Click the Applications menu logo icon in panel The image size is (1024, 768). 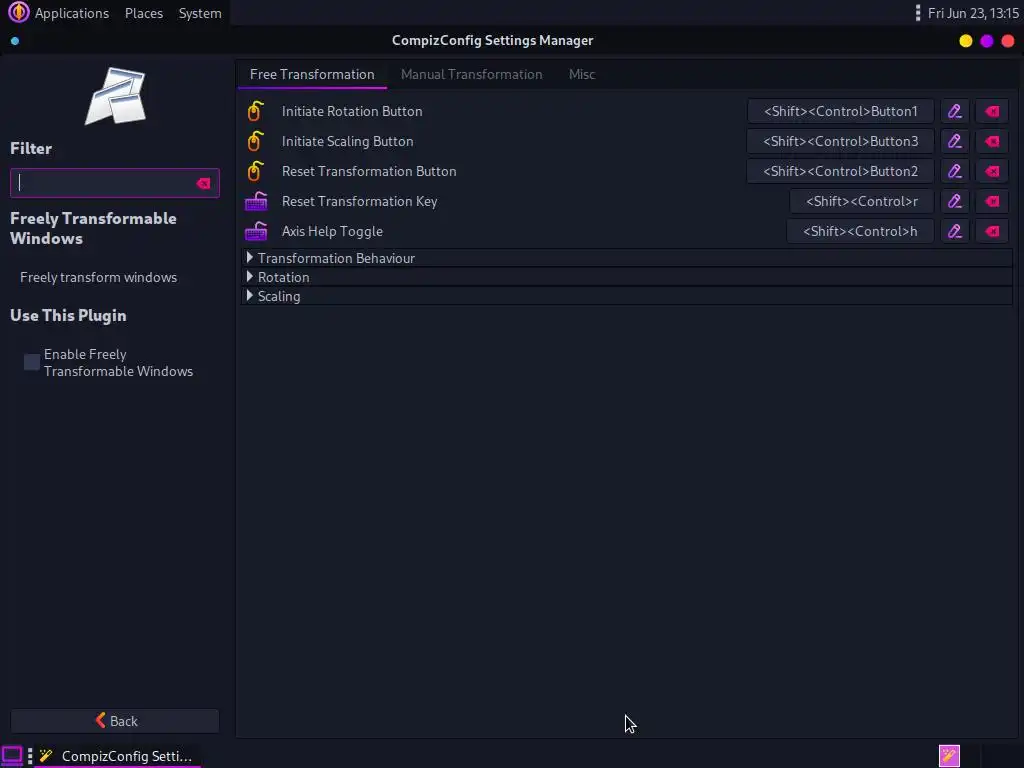point(18,12)
